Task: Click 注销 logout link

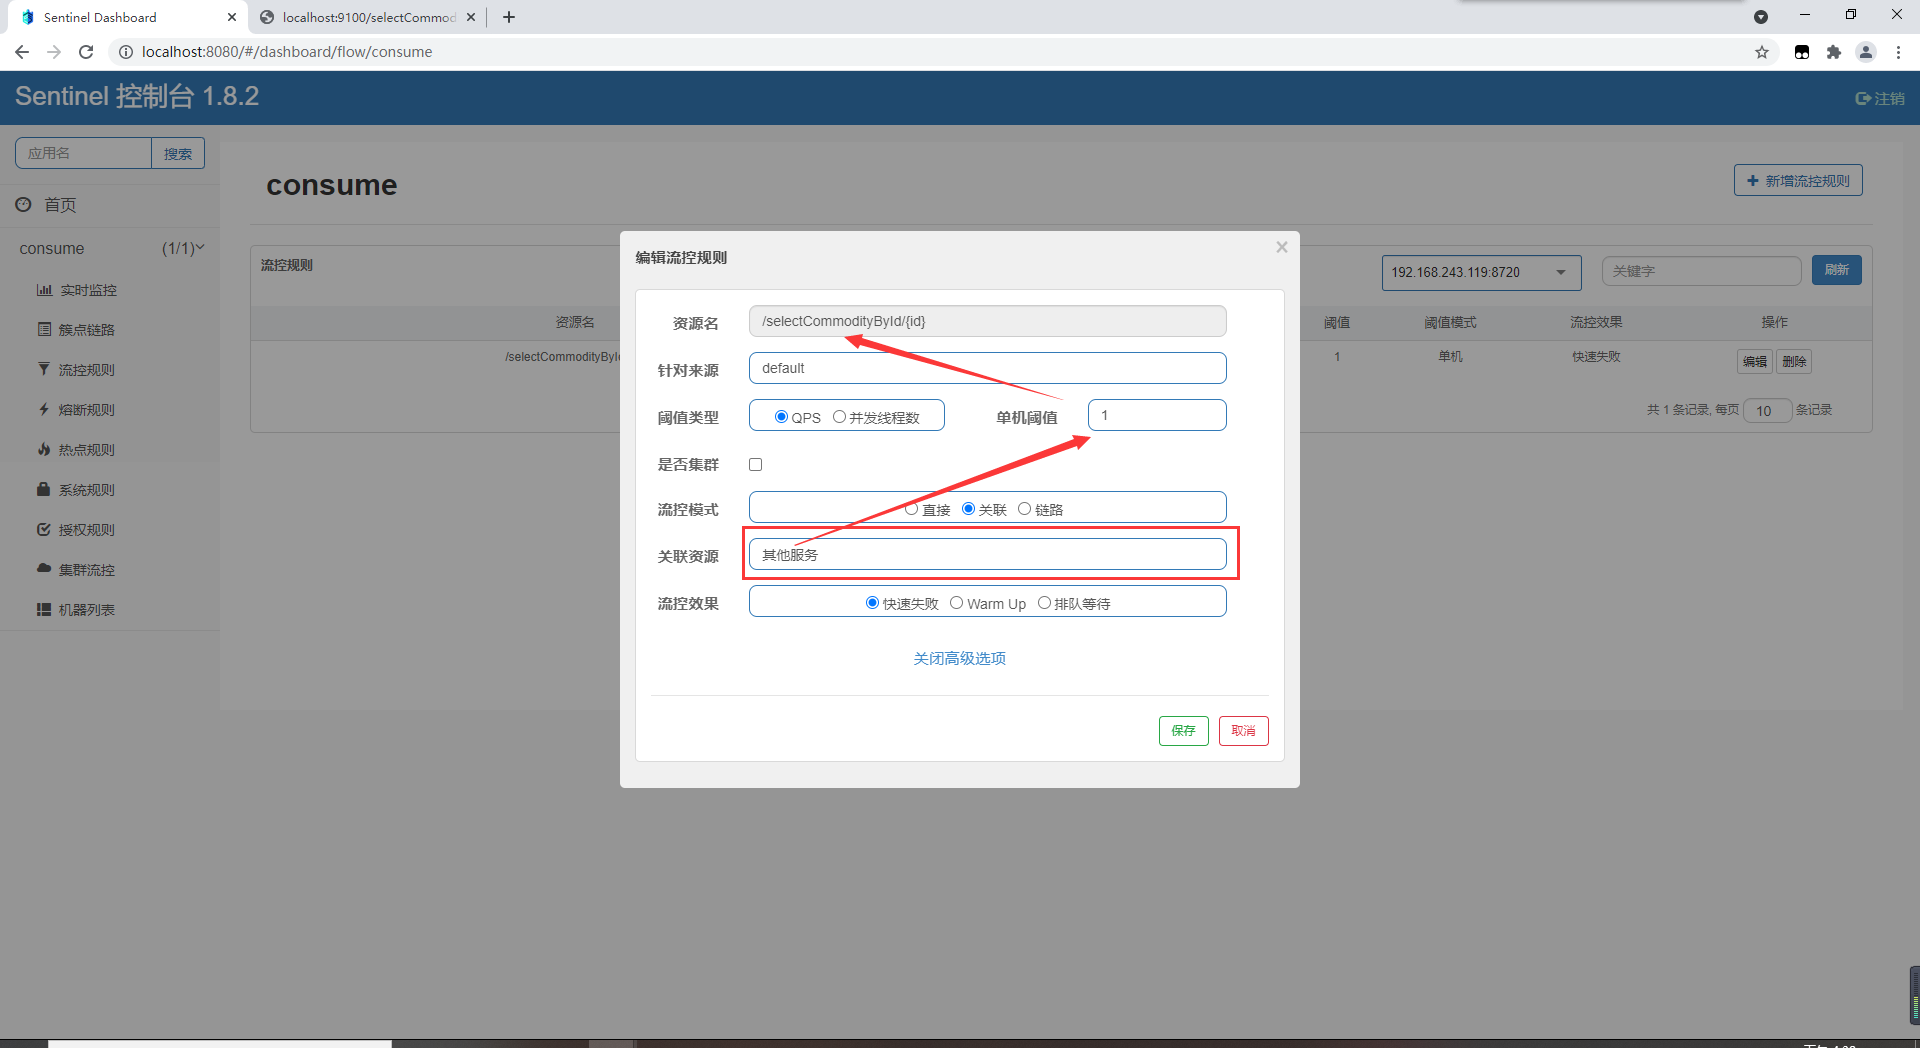Action: 1880,98
